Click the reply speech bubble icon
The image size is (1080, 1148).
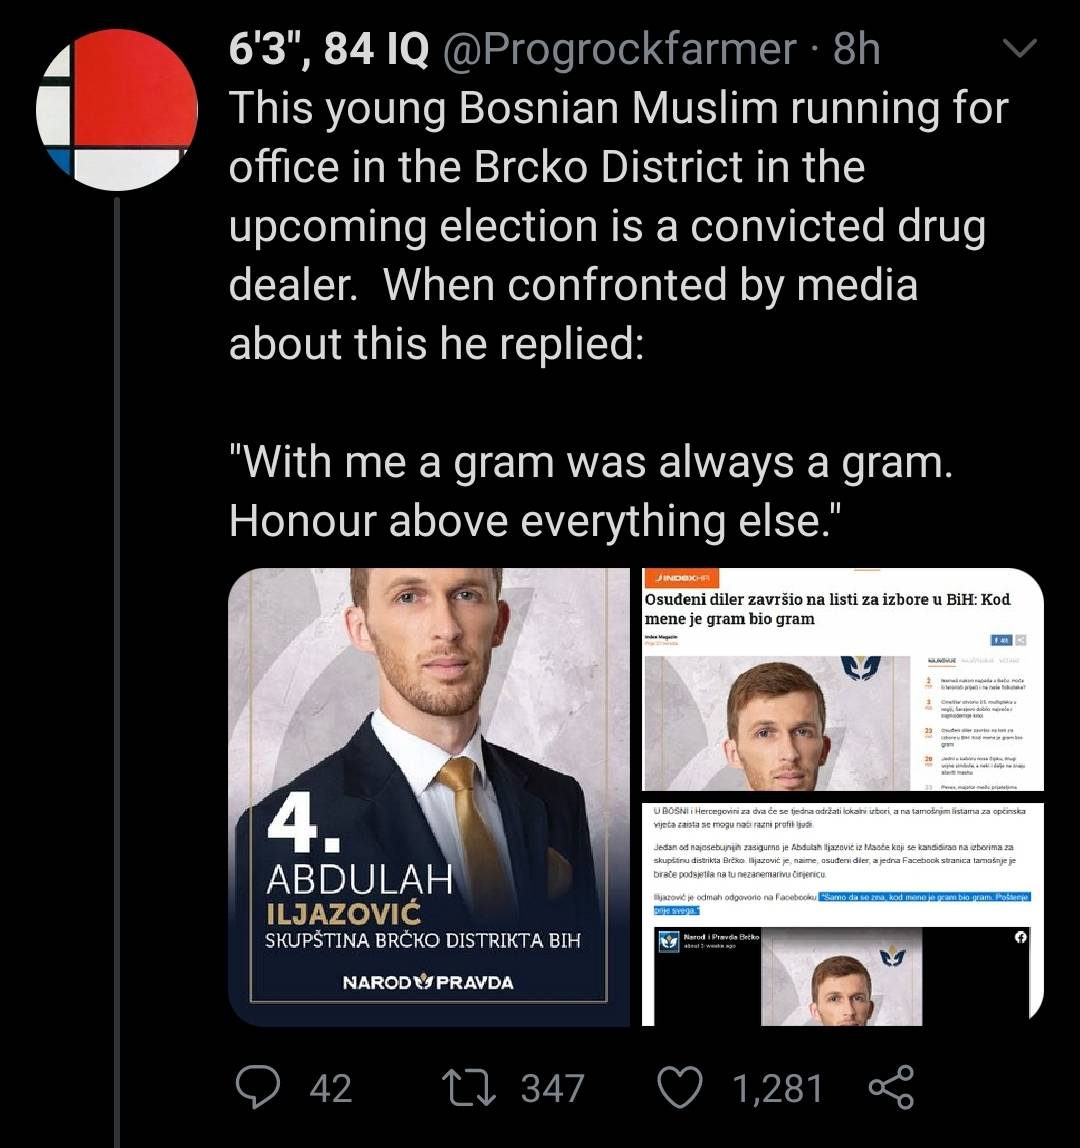click(x=256, y=1087)
